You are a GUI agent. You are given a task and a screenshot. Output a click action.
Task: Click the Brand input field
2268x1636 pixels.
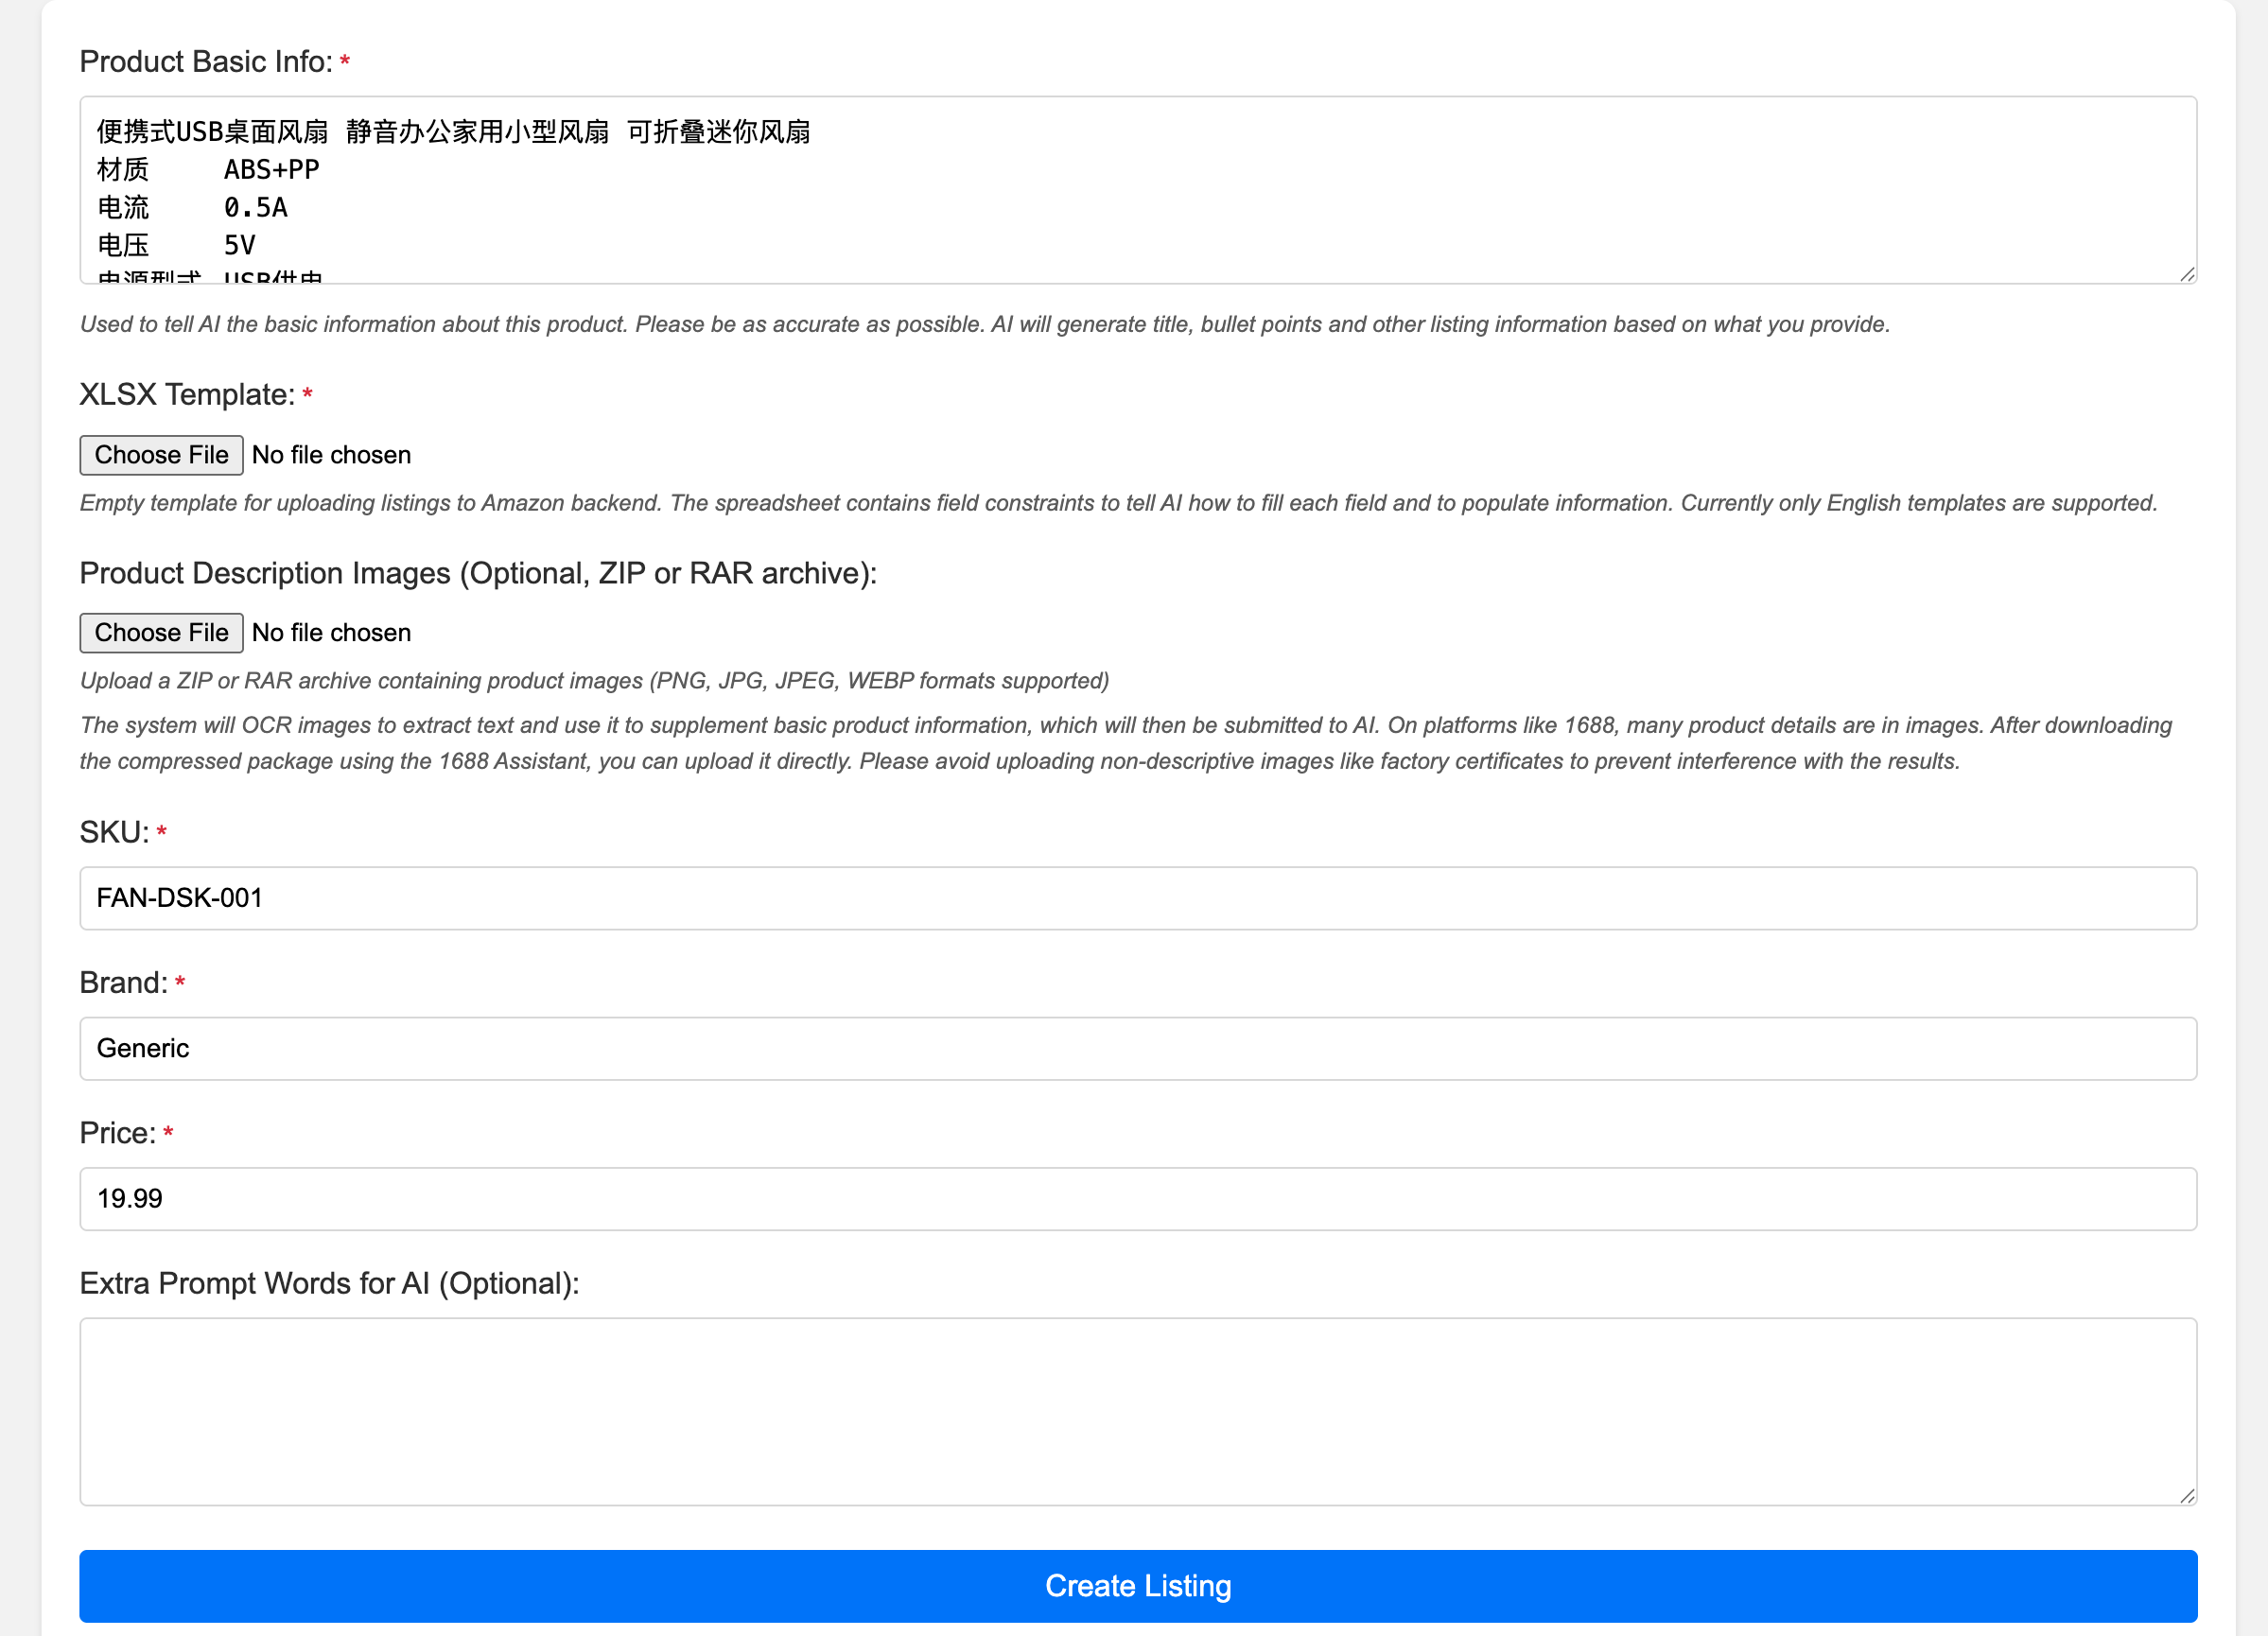[1138, 1048]
